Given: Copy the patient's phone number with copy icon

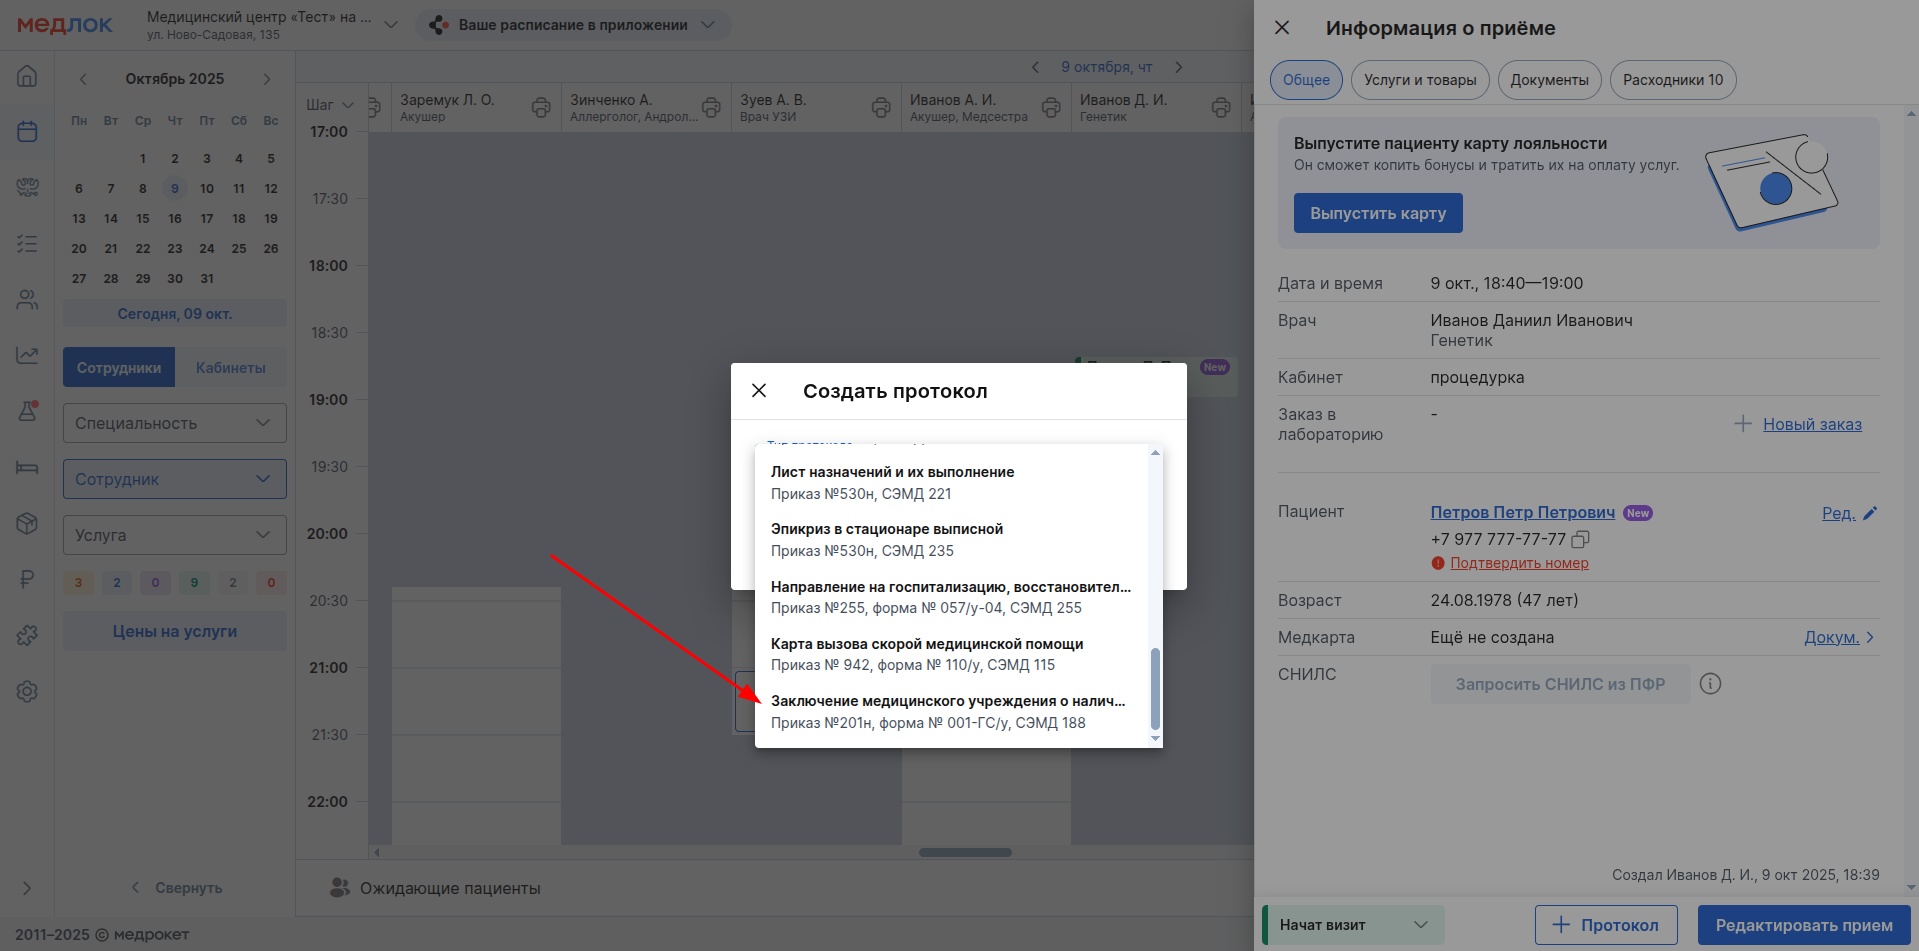Looking at the screenshot, I should point(1580,540).
